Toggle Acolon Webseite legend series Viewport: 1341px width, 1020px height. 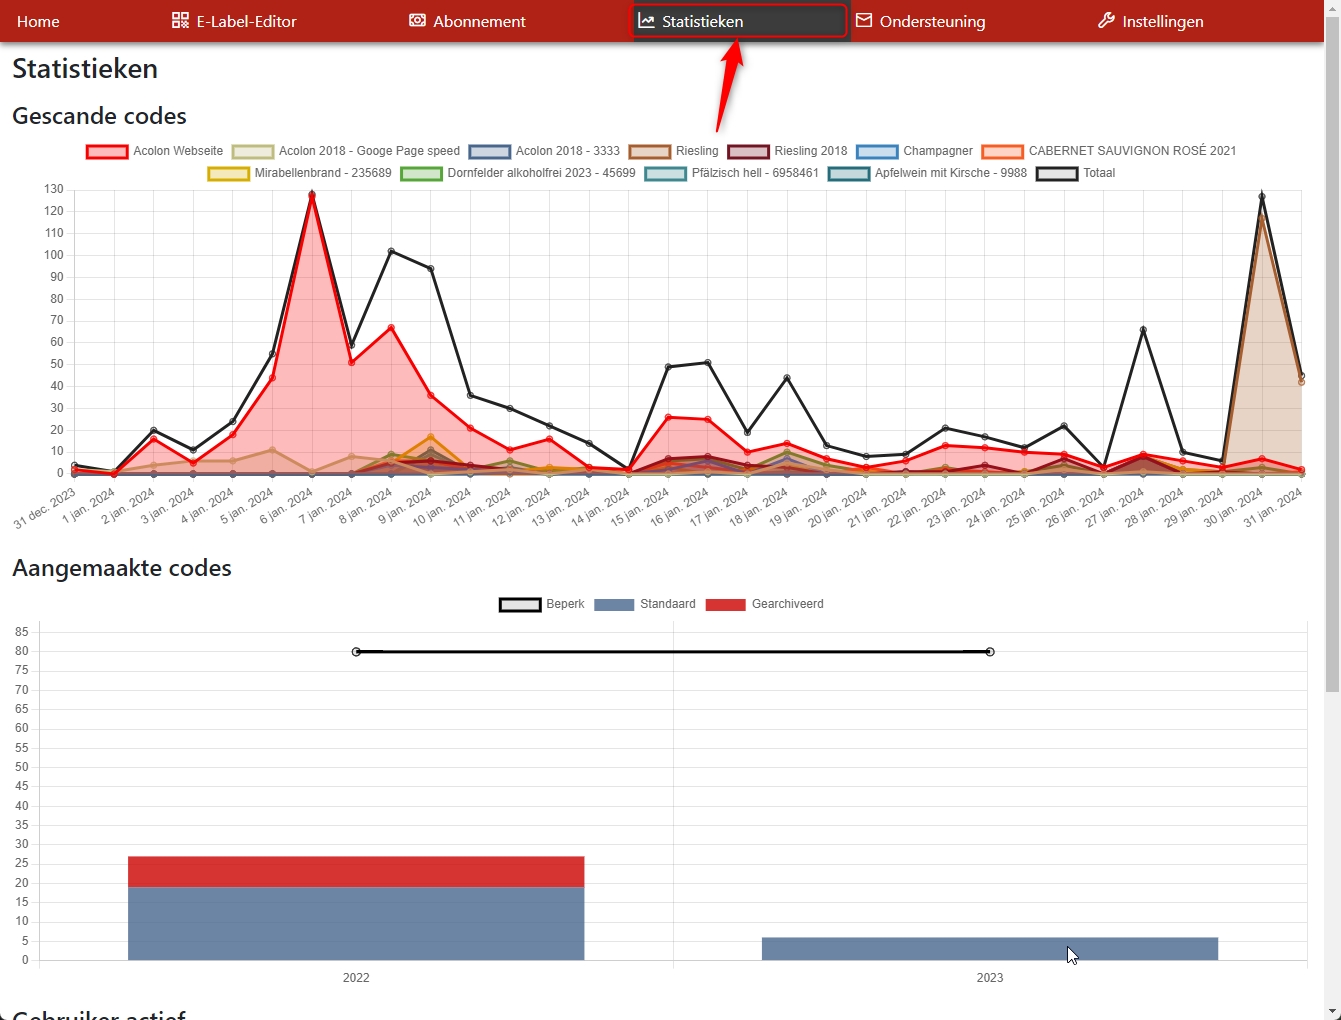pyautogui.click(x=177, y=151)
